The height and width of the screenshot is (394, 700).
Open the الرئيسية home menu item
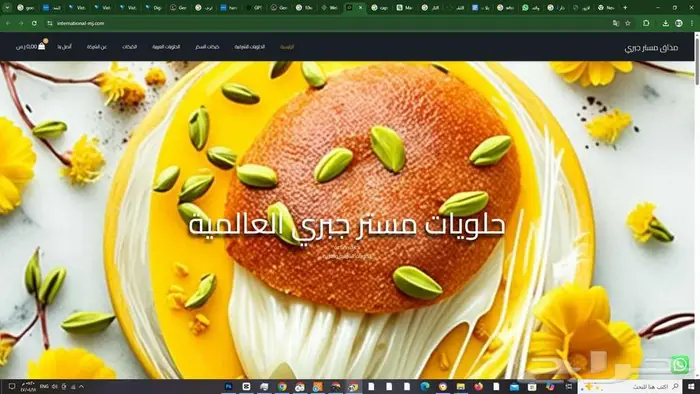tap(287, 46)
